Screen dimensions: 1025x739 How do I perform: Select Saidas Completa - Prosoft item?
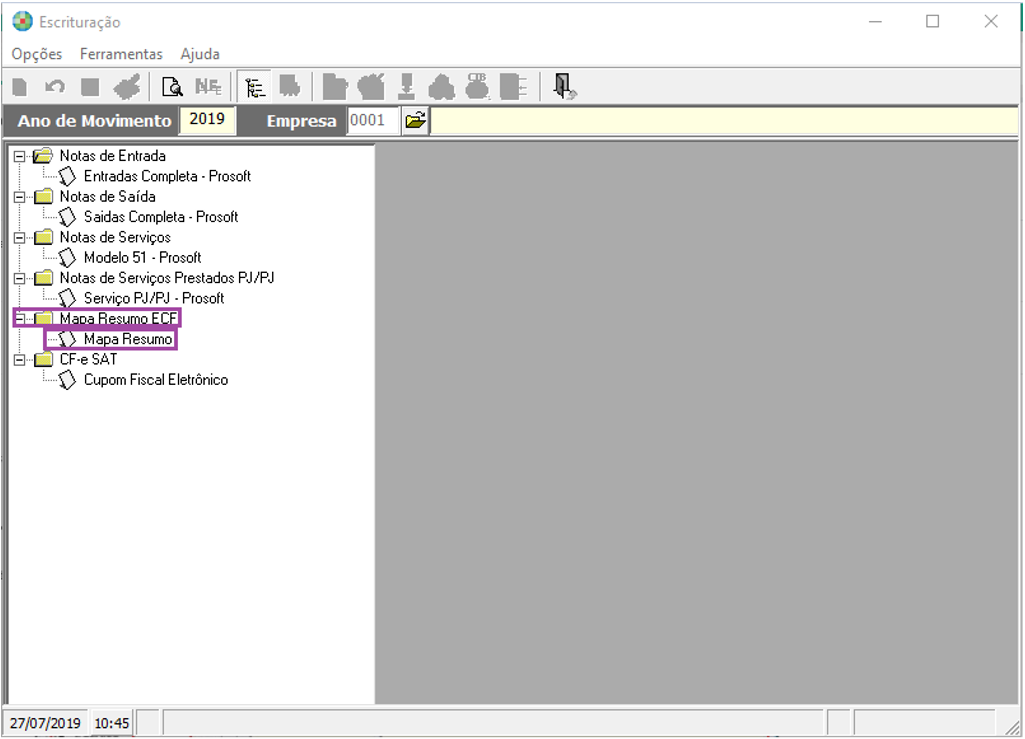161,216
